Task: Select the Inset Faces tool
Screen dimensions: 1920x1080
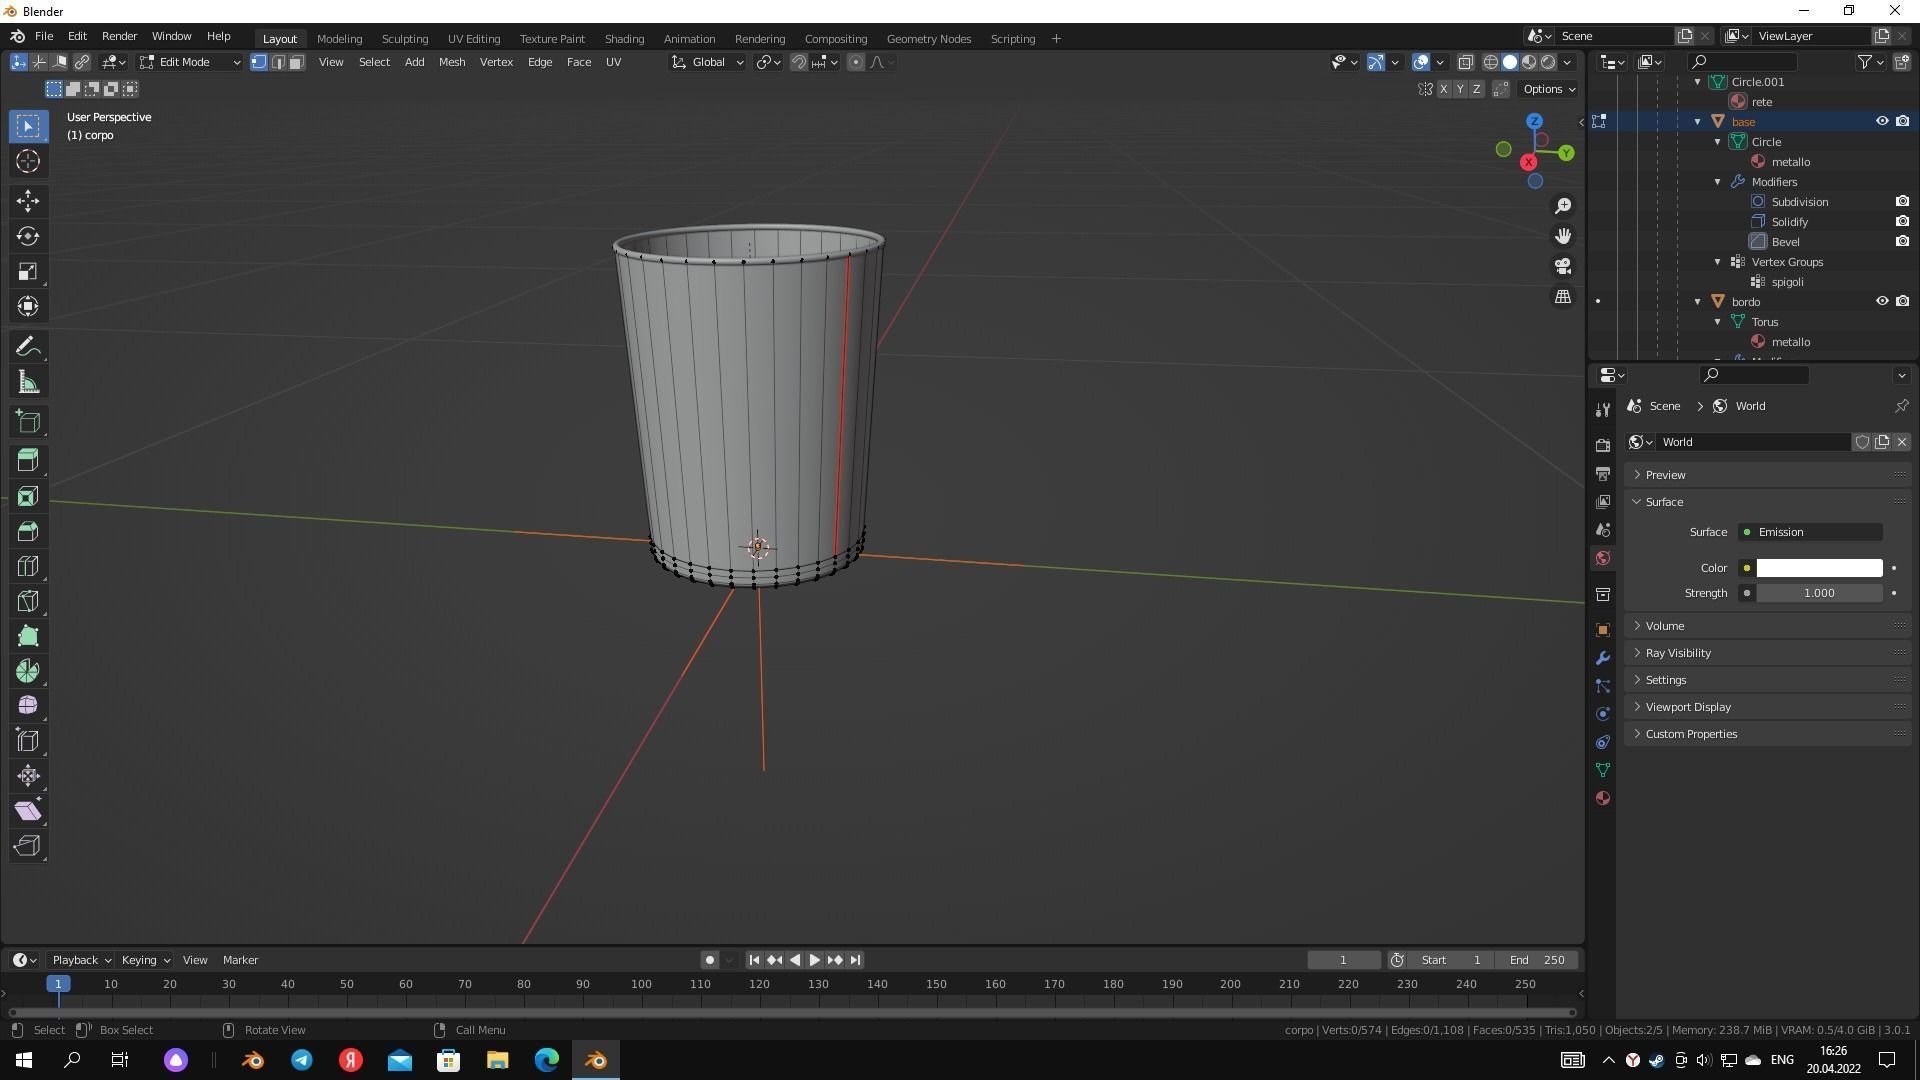Action: point(28,496)
